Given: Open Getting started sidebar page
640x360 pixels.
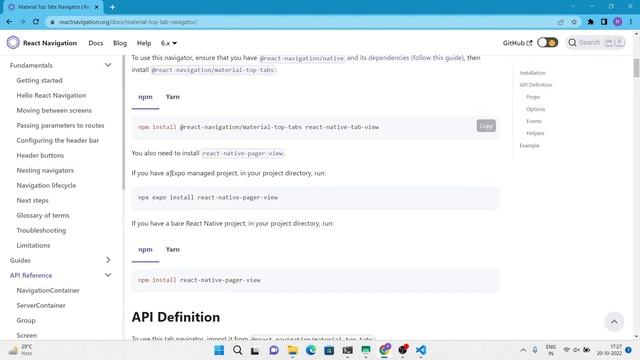Looking at the screenshot, I should [x=40, y=80].
